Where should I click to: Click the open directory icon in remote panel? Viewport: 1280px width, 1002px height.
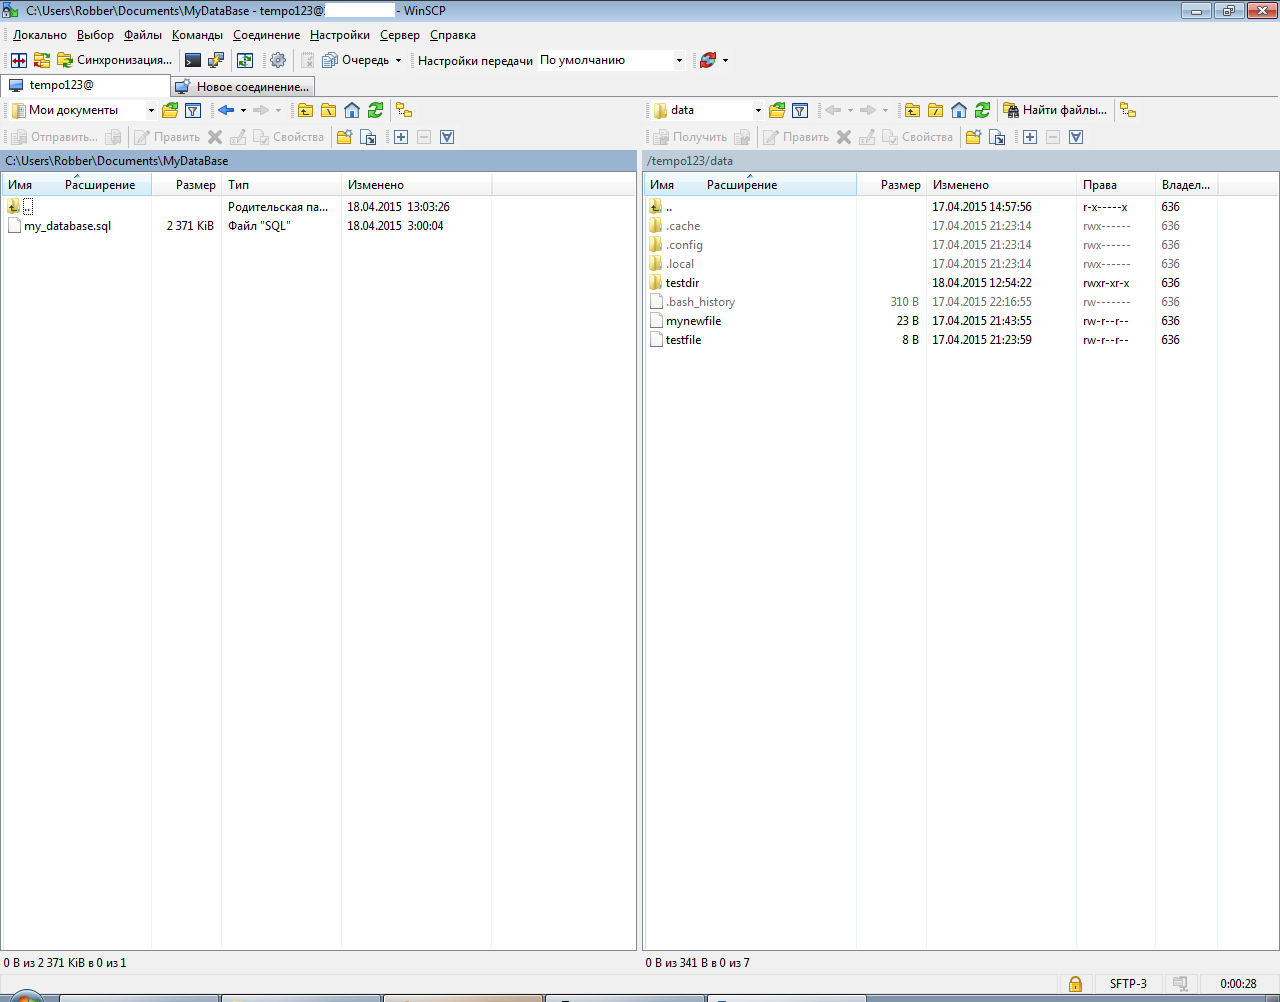pos(777,110)
